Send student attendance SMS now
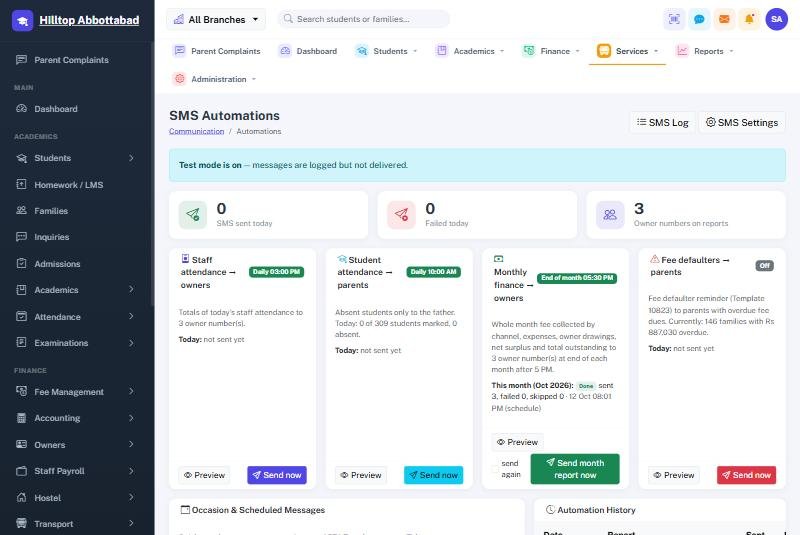This screenshot has width=800, height=535. pos(434,475)
